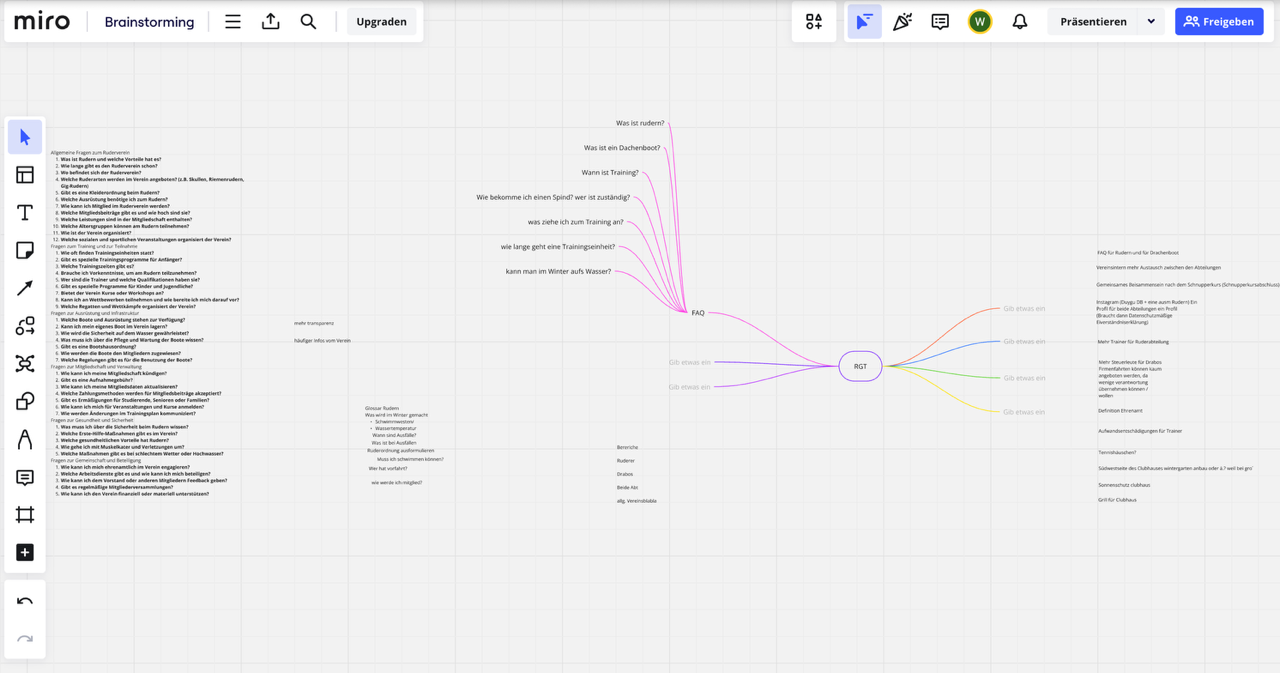Open more tools plus button
1280x673 pixels.
[25, 553]
